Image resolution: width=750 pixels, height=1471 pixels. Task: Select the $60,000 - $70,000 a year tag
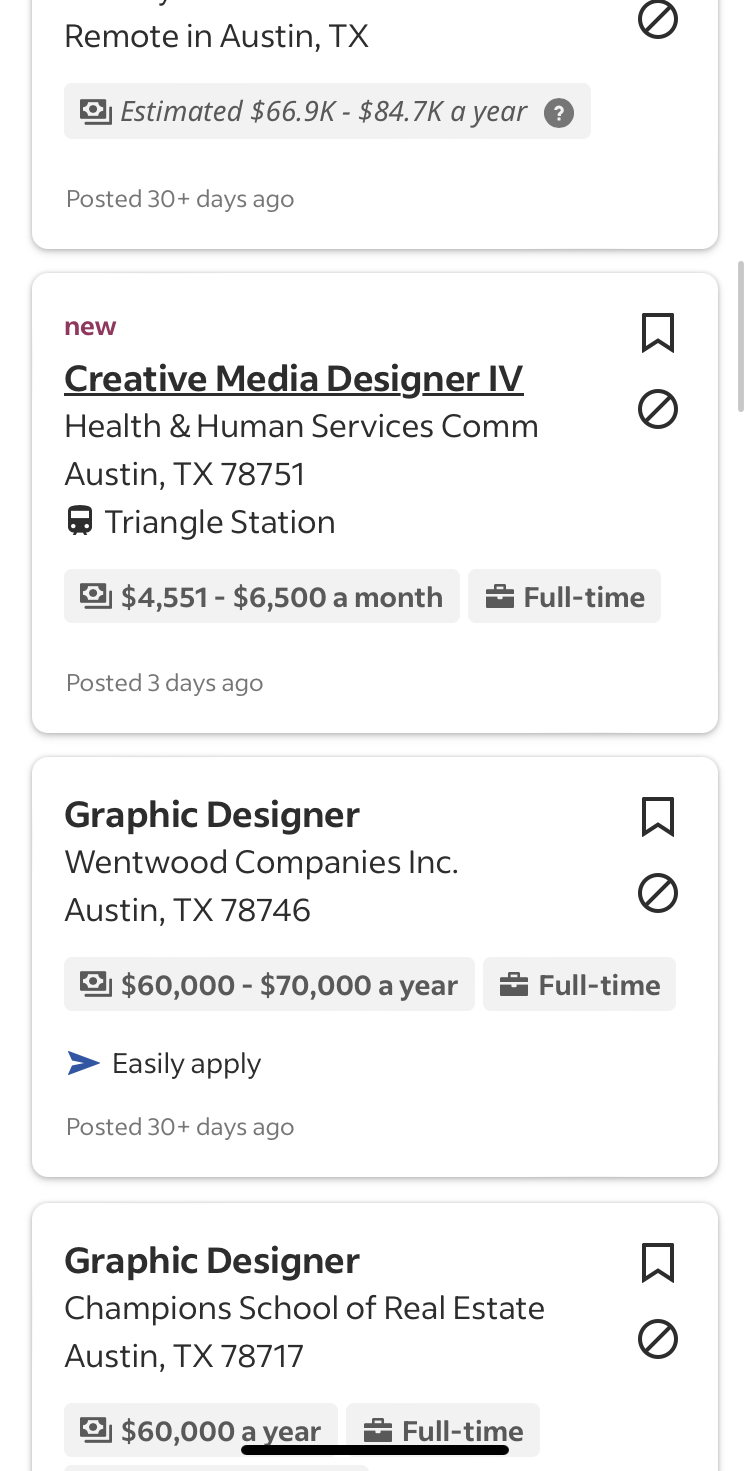269,985
